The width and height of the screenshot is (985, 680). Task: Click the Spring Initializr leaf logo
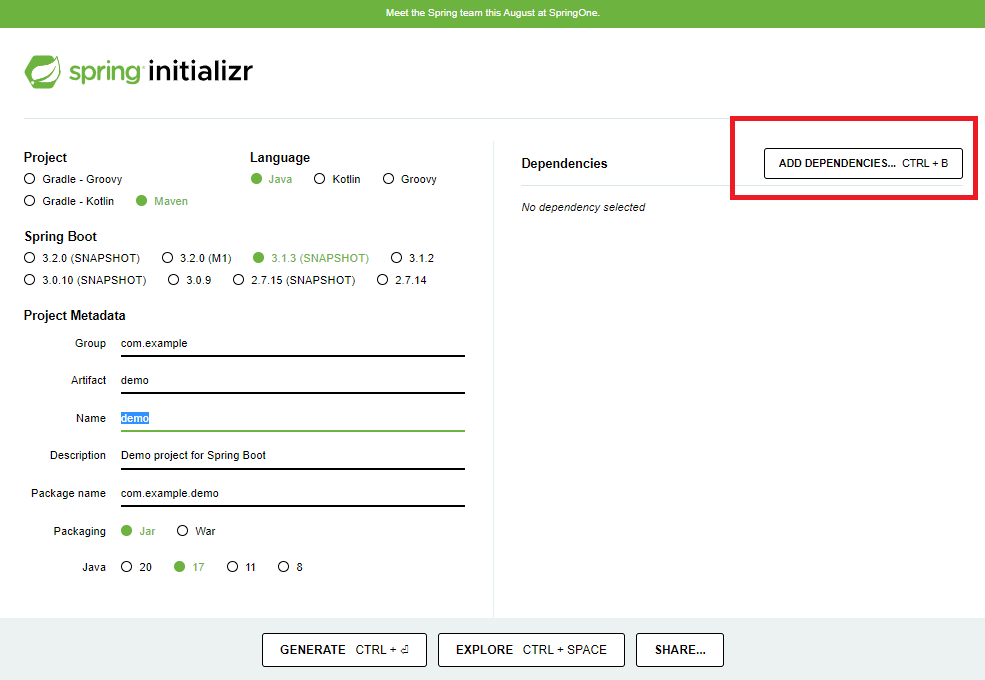tap(43, 72)
